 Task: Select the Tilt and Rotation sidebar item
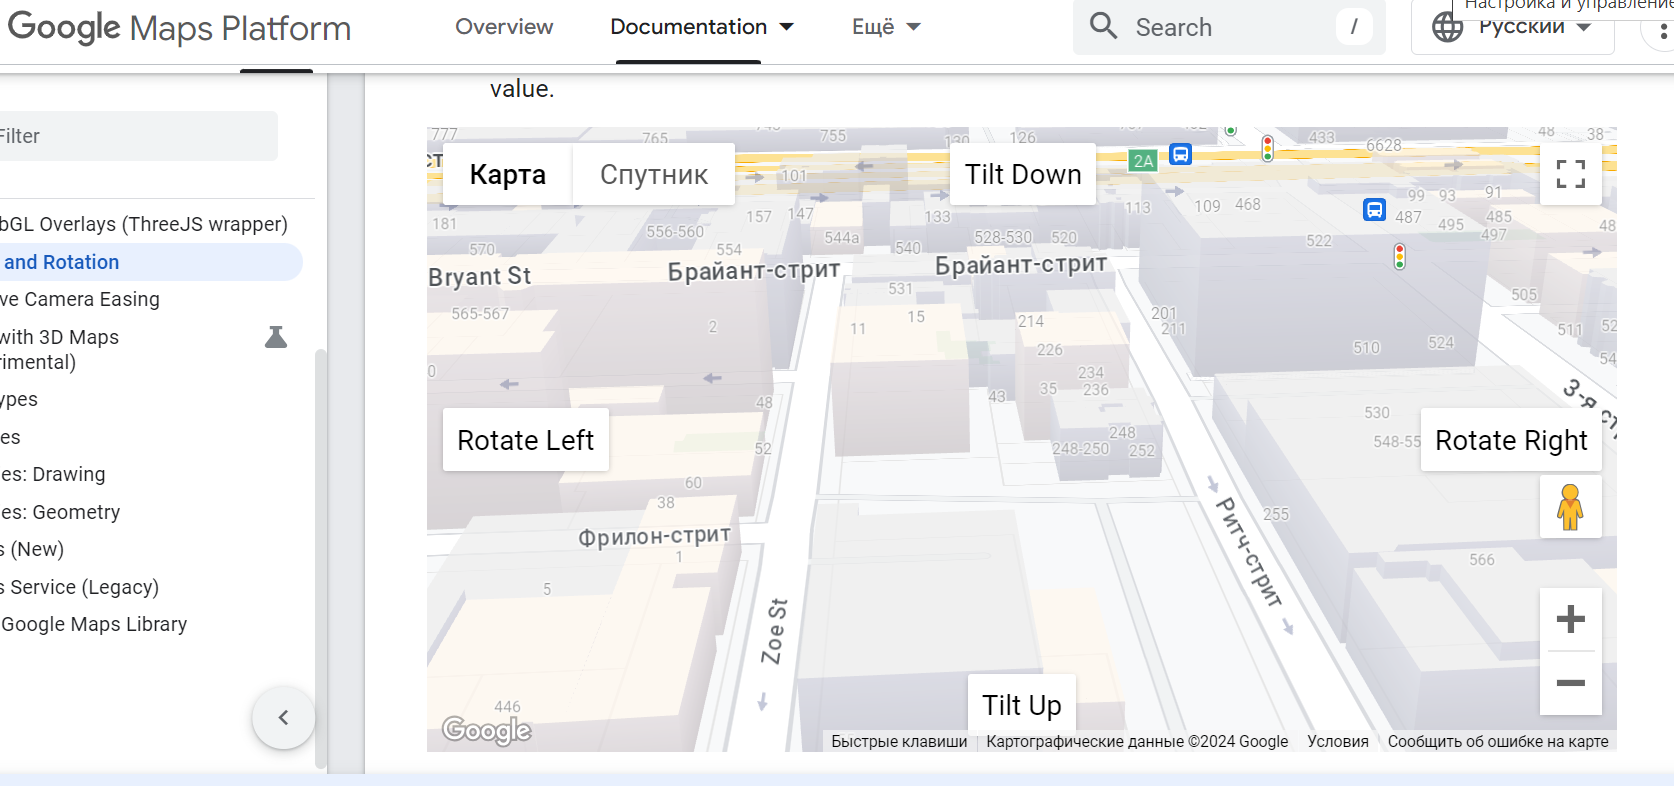(150, 262)
